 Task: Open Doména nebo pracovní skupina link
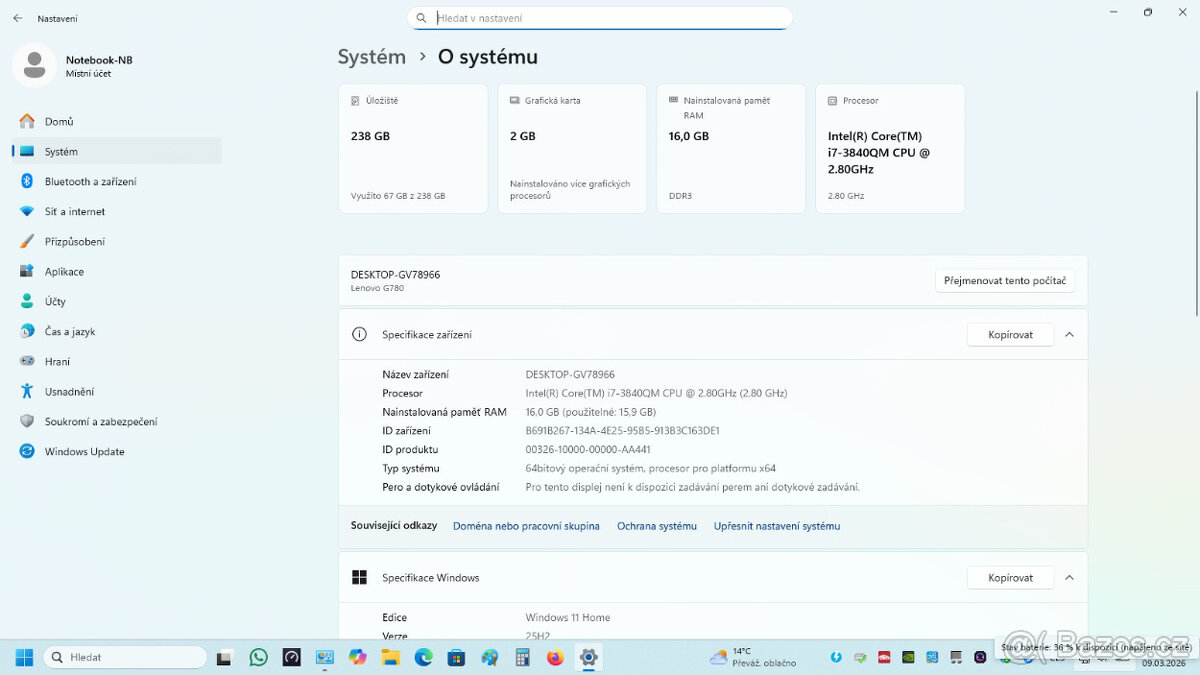(x=526, y=526)
